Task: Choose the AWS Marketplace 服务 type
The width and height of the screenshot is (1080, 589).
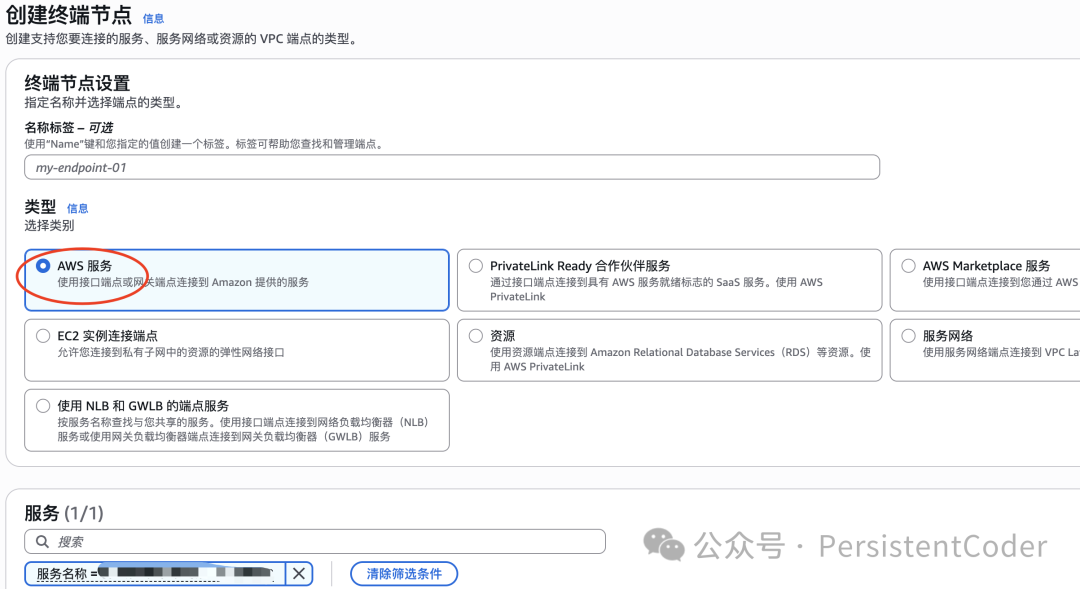Action: 908,266
